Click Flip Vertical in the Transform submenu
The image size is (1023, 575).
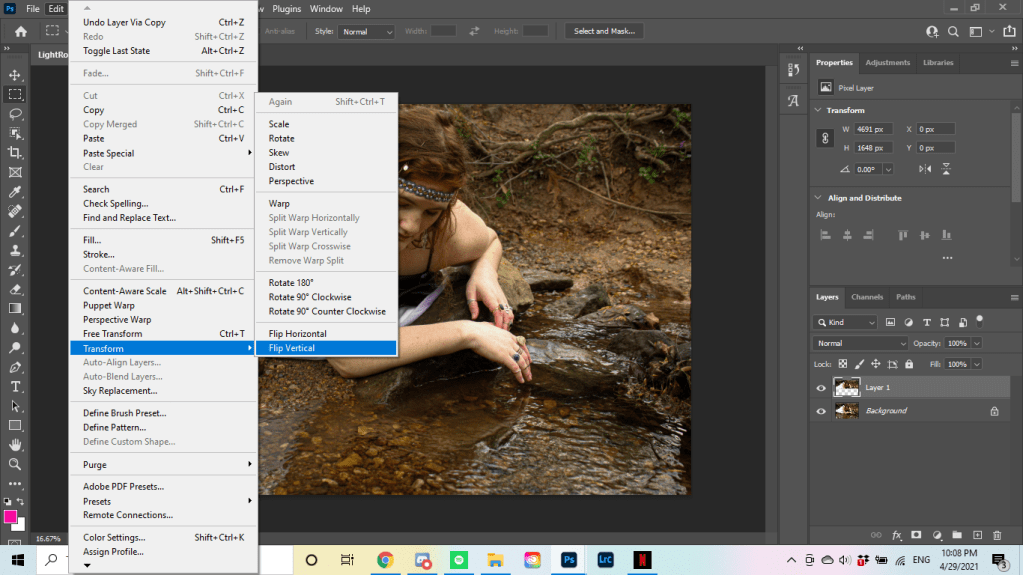(x=291, y=348)
